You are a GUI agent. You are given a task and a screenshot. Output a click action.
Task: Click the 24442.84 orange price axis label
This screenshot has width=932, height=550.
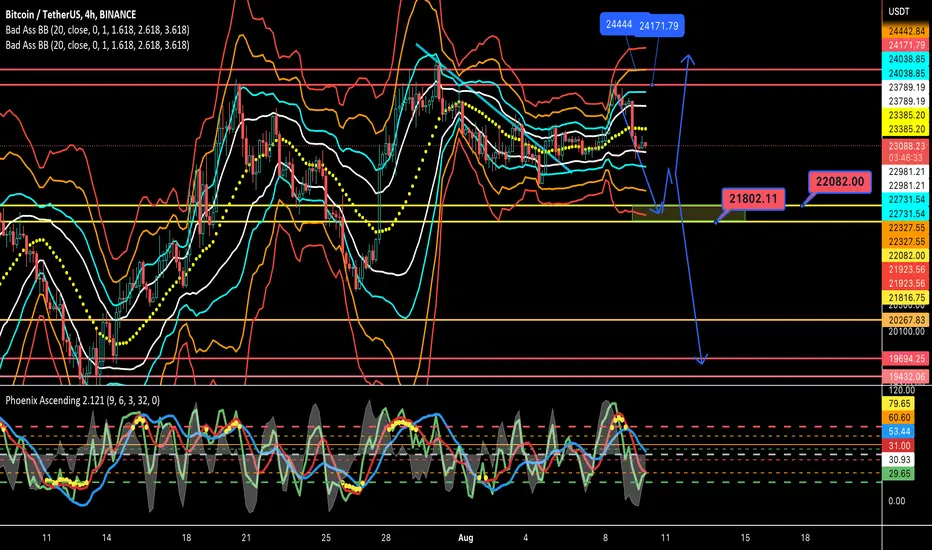[x=906, y=32]
